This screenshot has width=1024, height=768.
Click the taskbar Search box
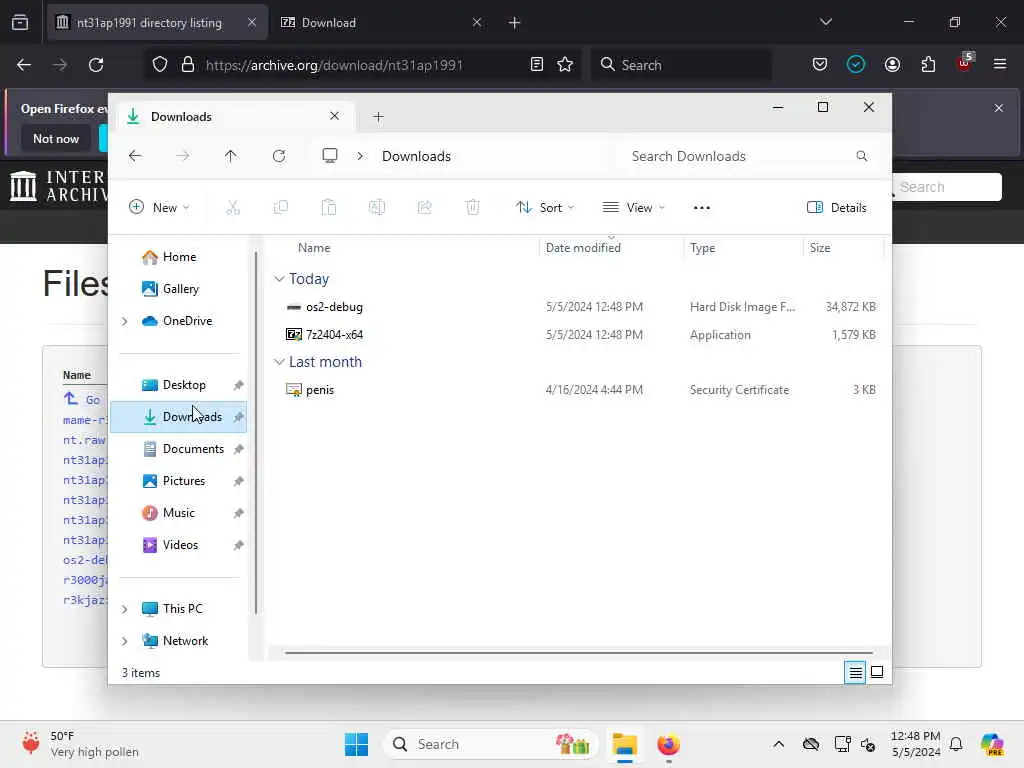pos(490,744)
